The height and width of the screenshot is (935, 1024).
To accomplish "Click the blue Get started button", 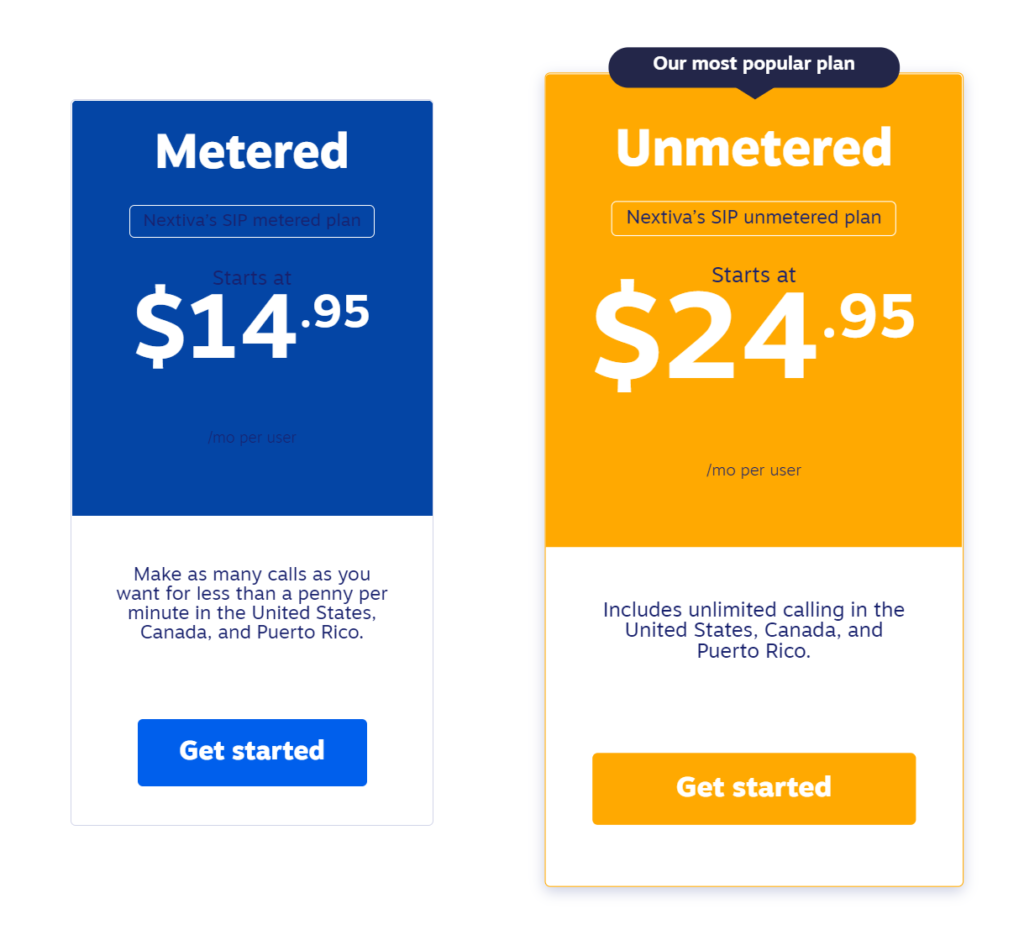I will 252,752.
